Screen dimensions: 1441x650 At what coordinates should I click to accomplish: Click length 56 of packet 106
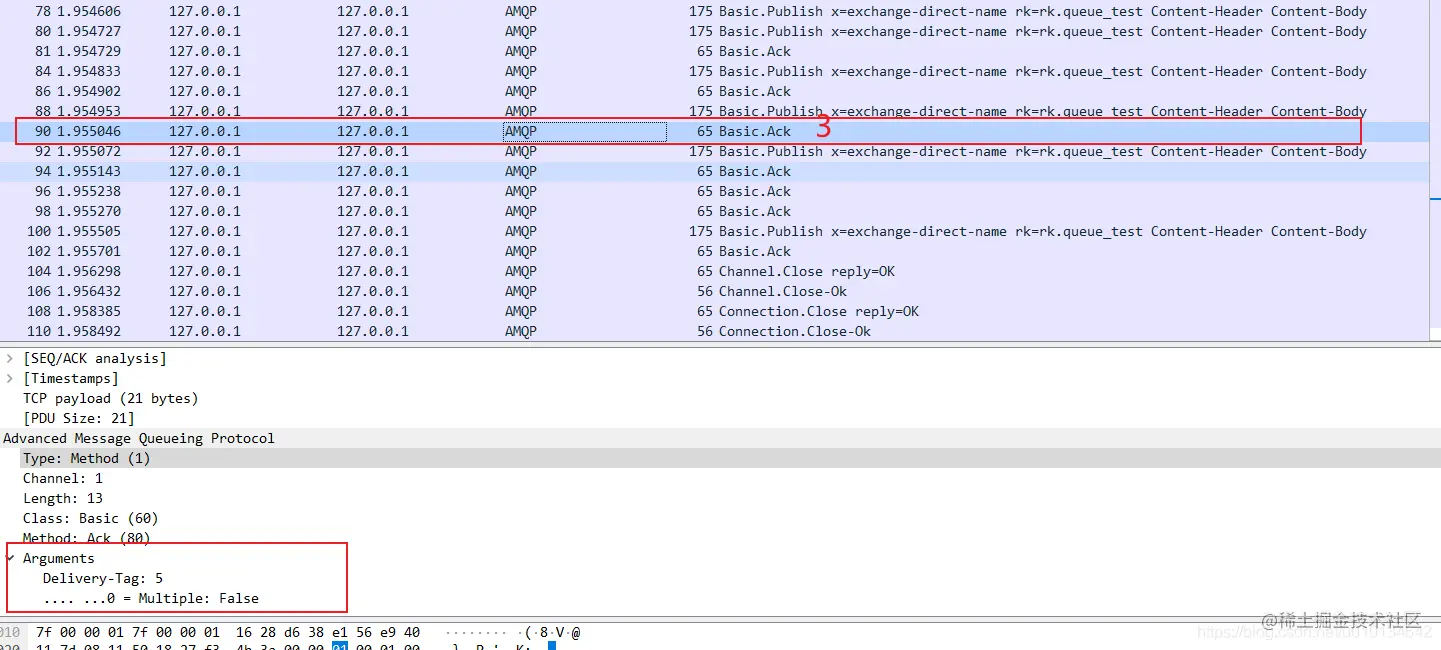tap(705, 291)
